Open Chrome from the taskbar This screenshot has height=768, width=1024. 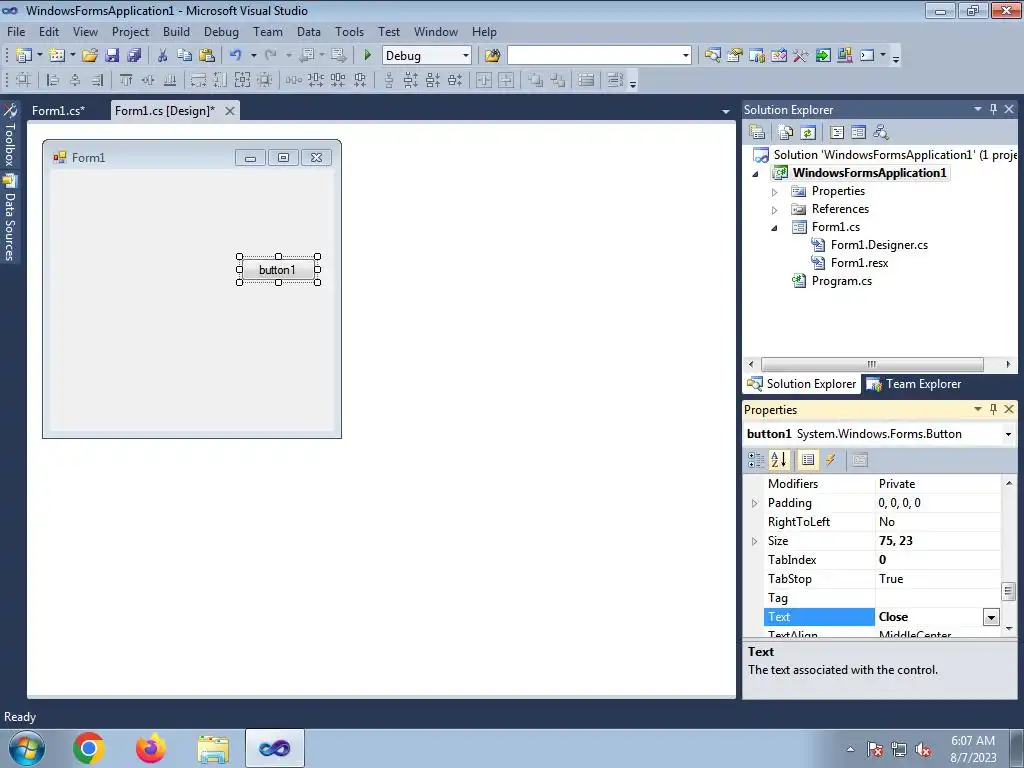[89, 748]
